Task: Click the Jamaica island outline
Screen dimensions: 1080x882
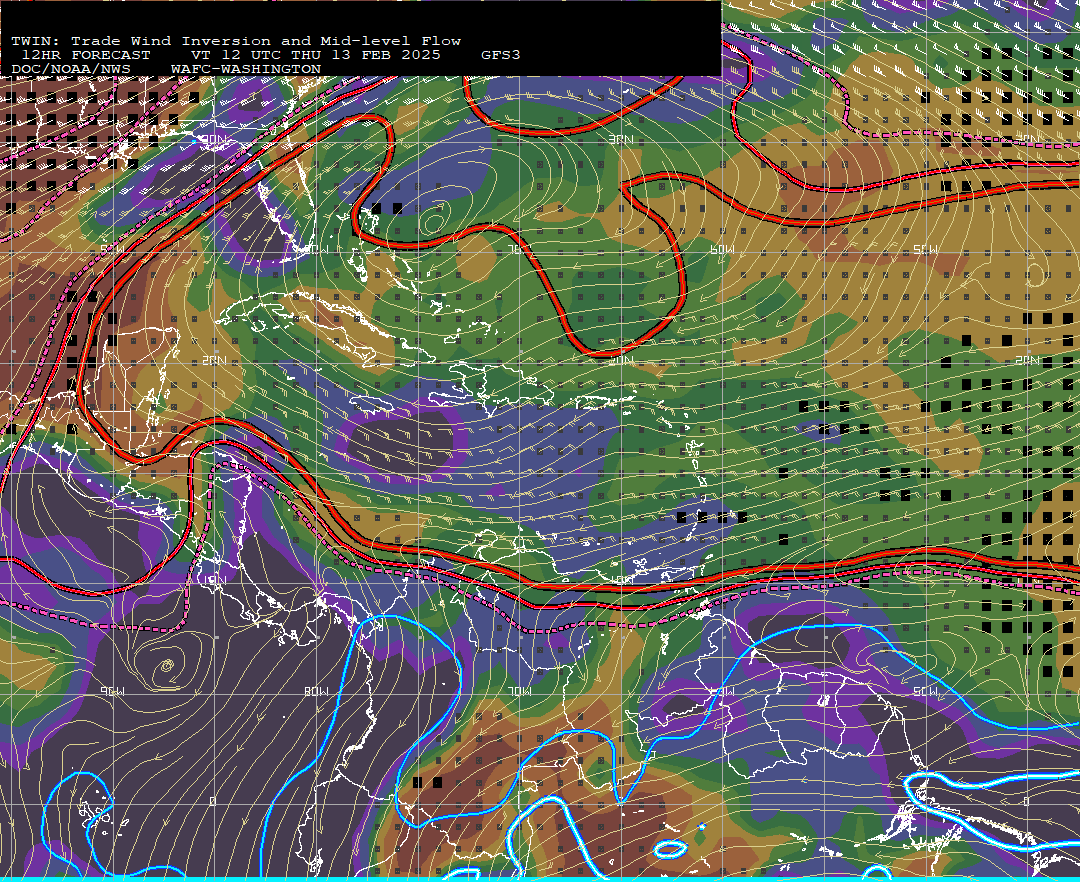Action: 374,404
